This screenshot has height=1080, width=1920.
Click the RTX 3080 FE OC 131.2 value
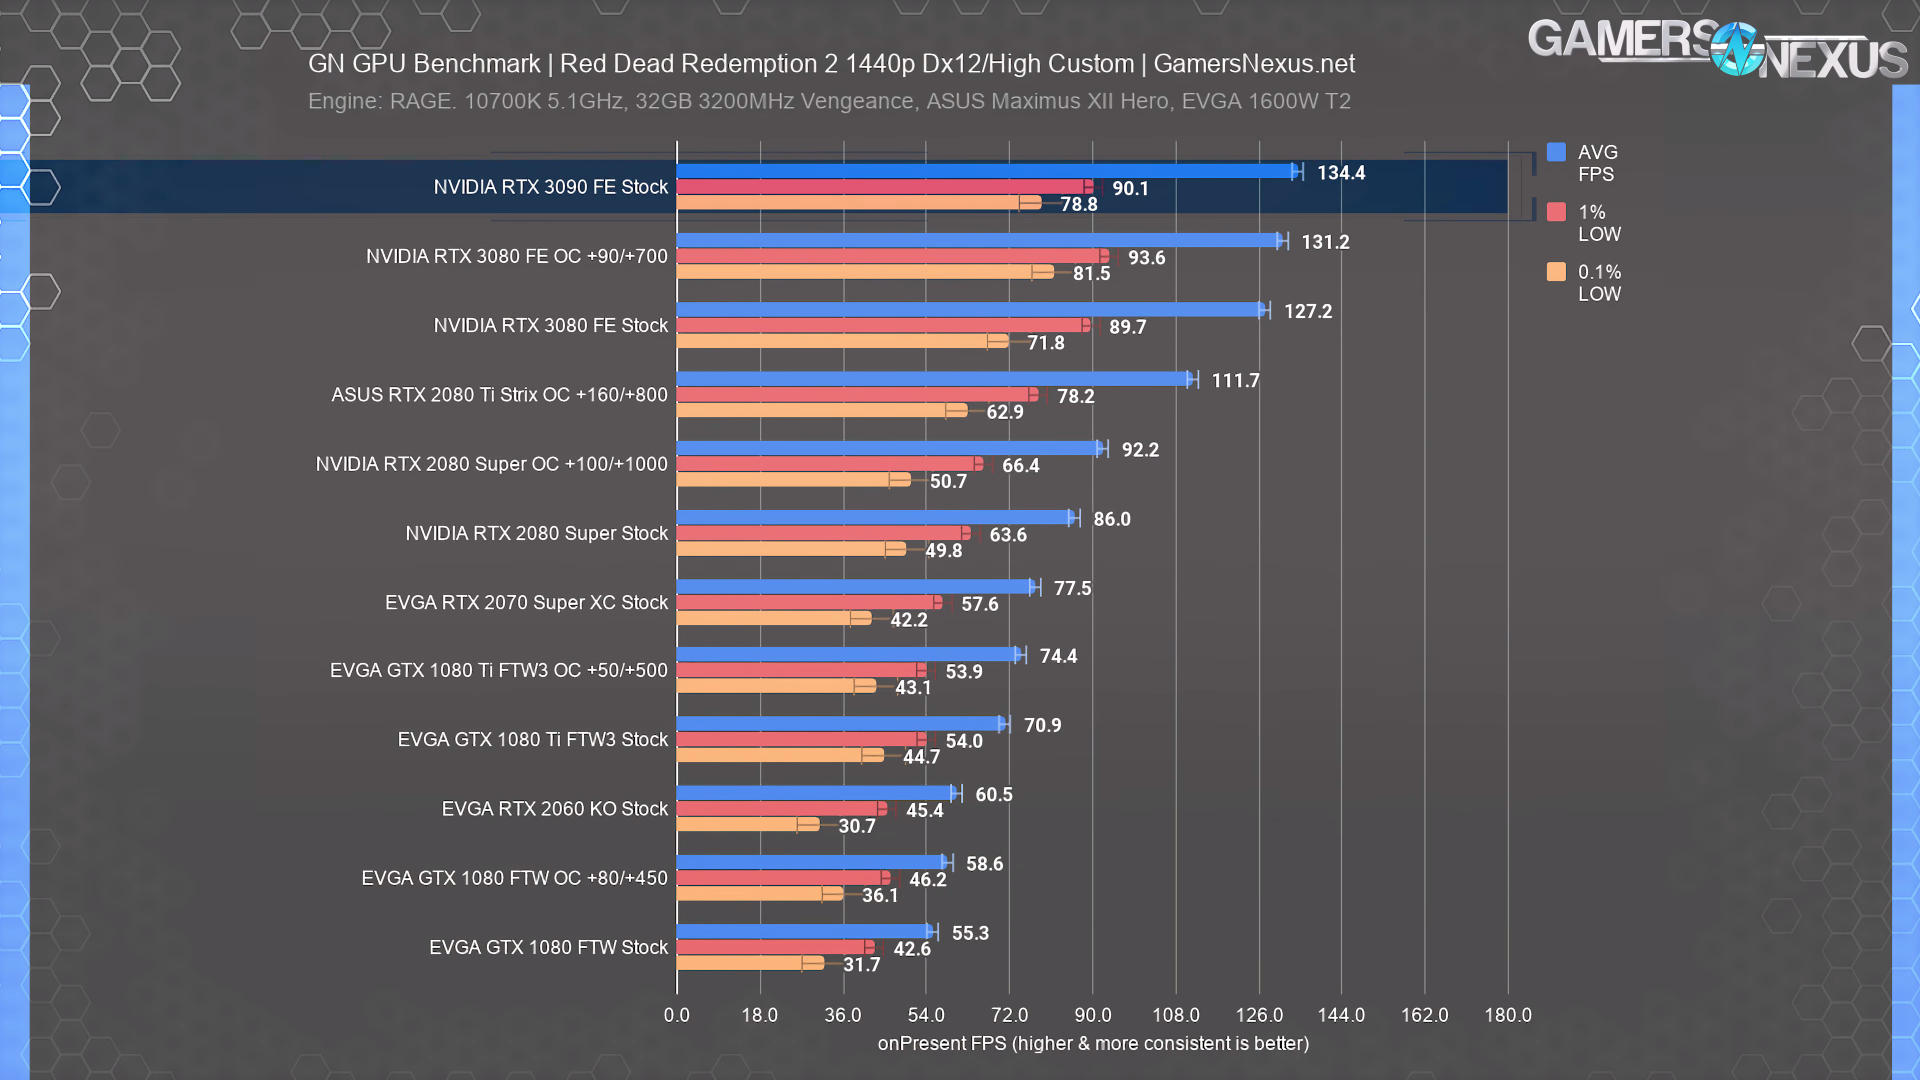[1325, 242]
